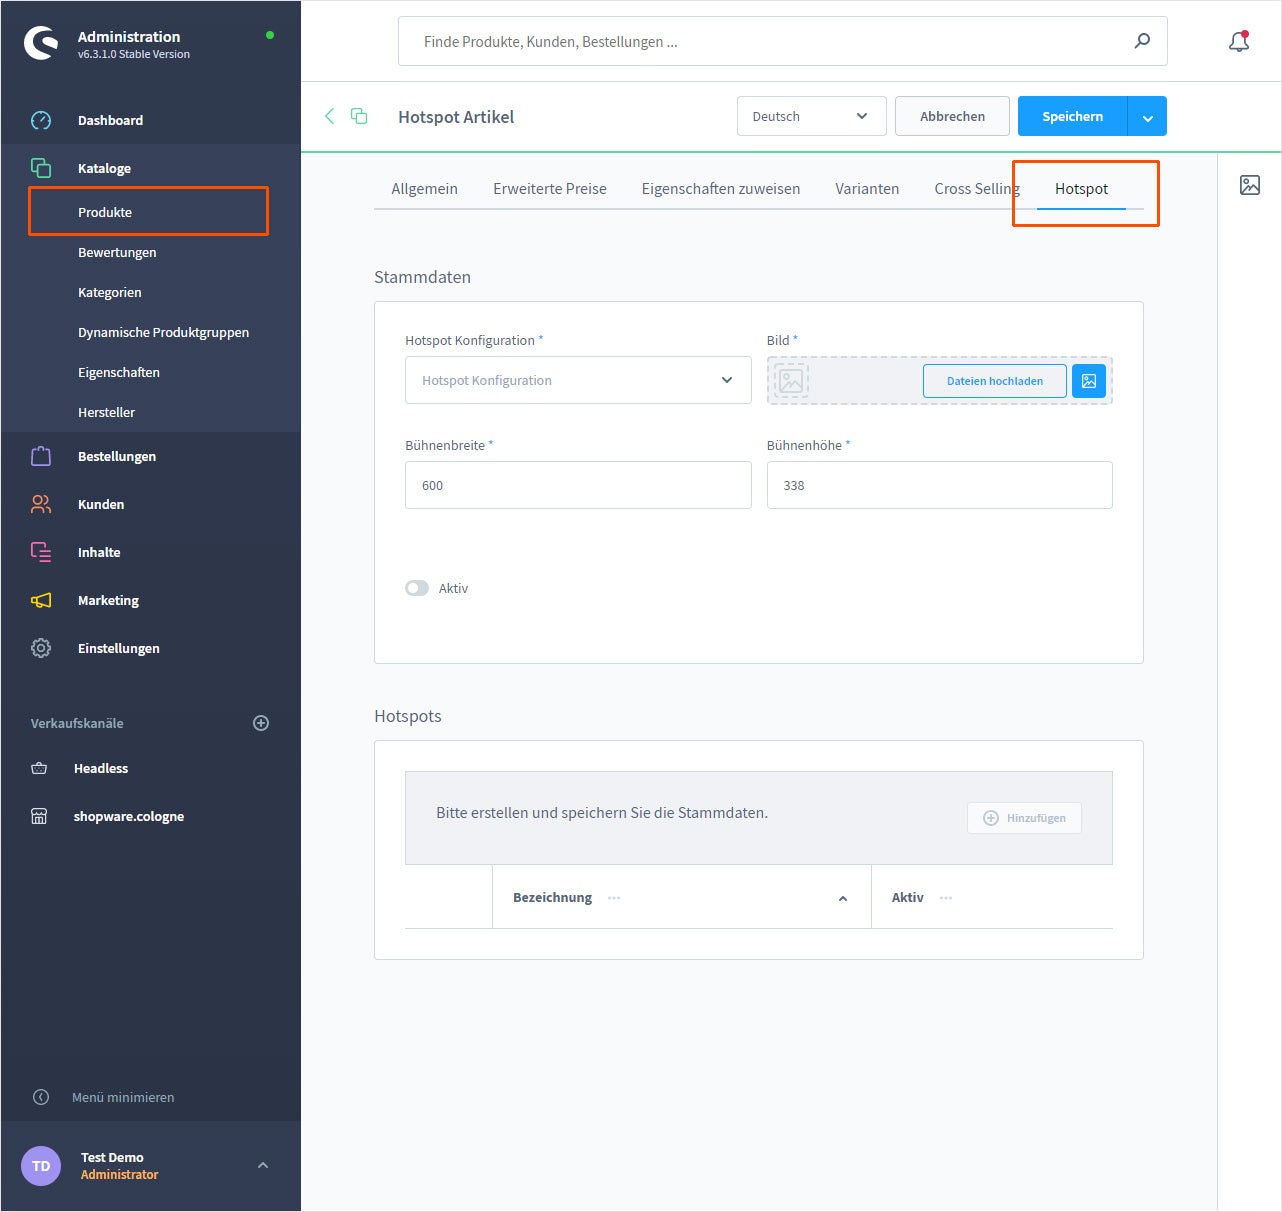Go back with the left chevron

pyautogui.click(x=329, y=116)
